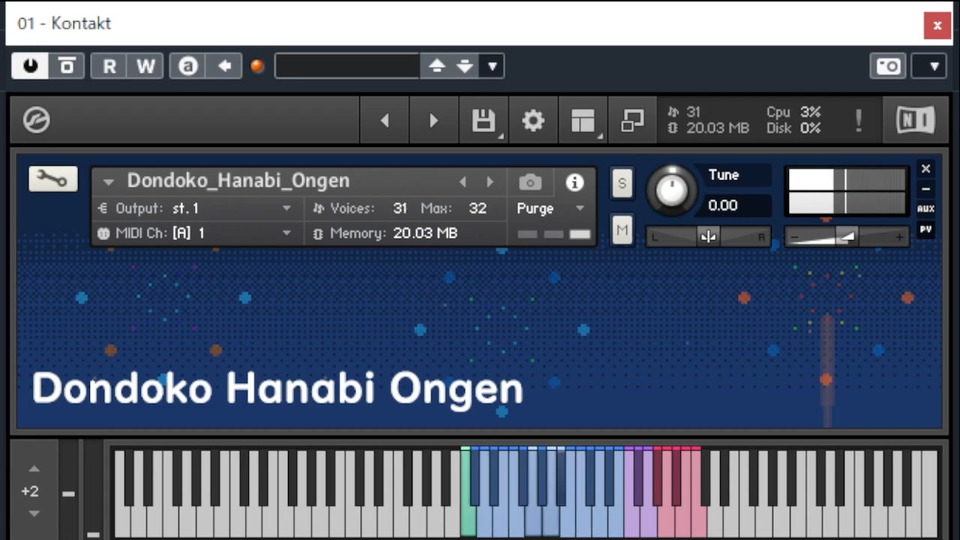960x540 pixels.
Task: Mute the instrument with M button
Action: pyautogui.click(x=622, y=230)
